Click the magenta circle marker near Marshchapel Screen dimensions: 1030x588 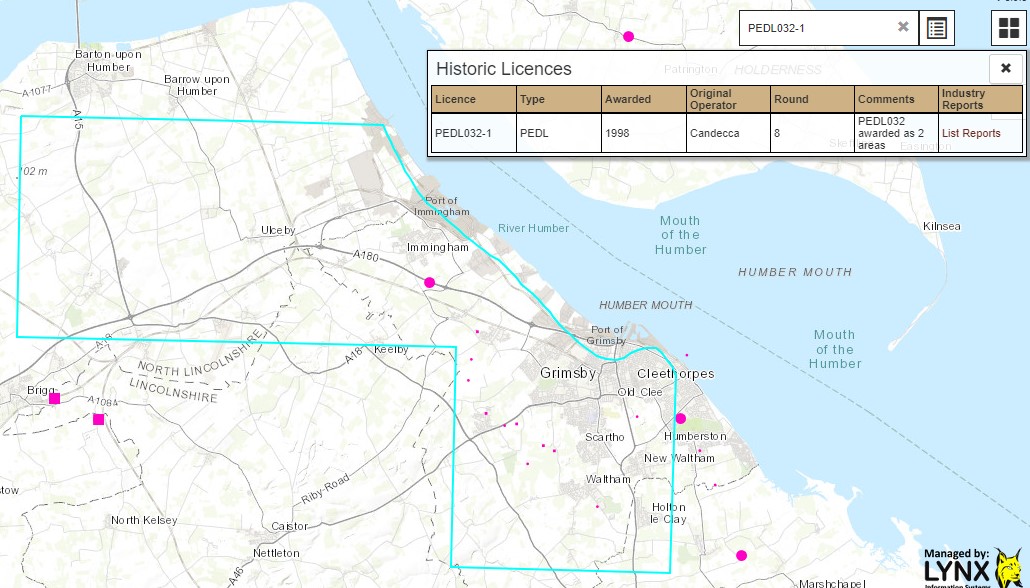coord(741,555)
